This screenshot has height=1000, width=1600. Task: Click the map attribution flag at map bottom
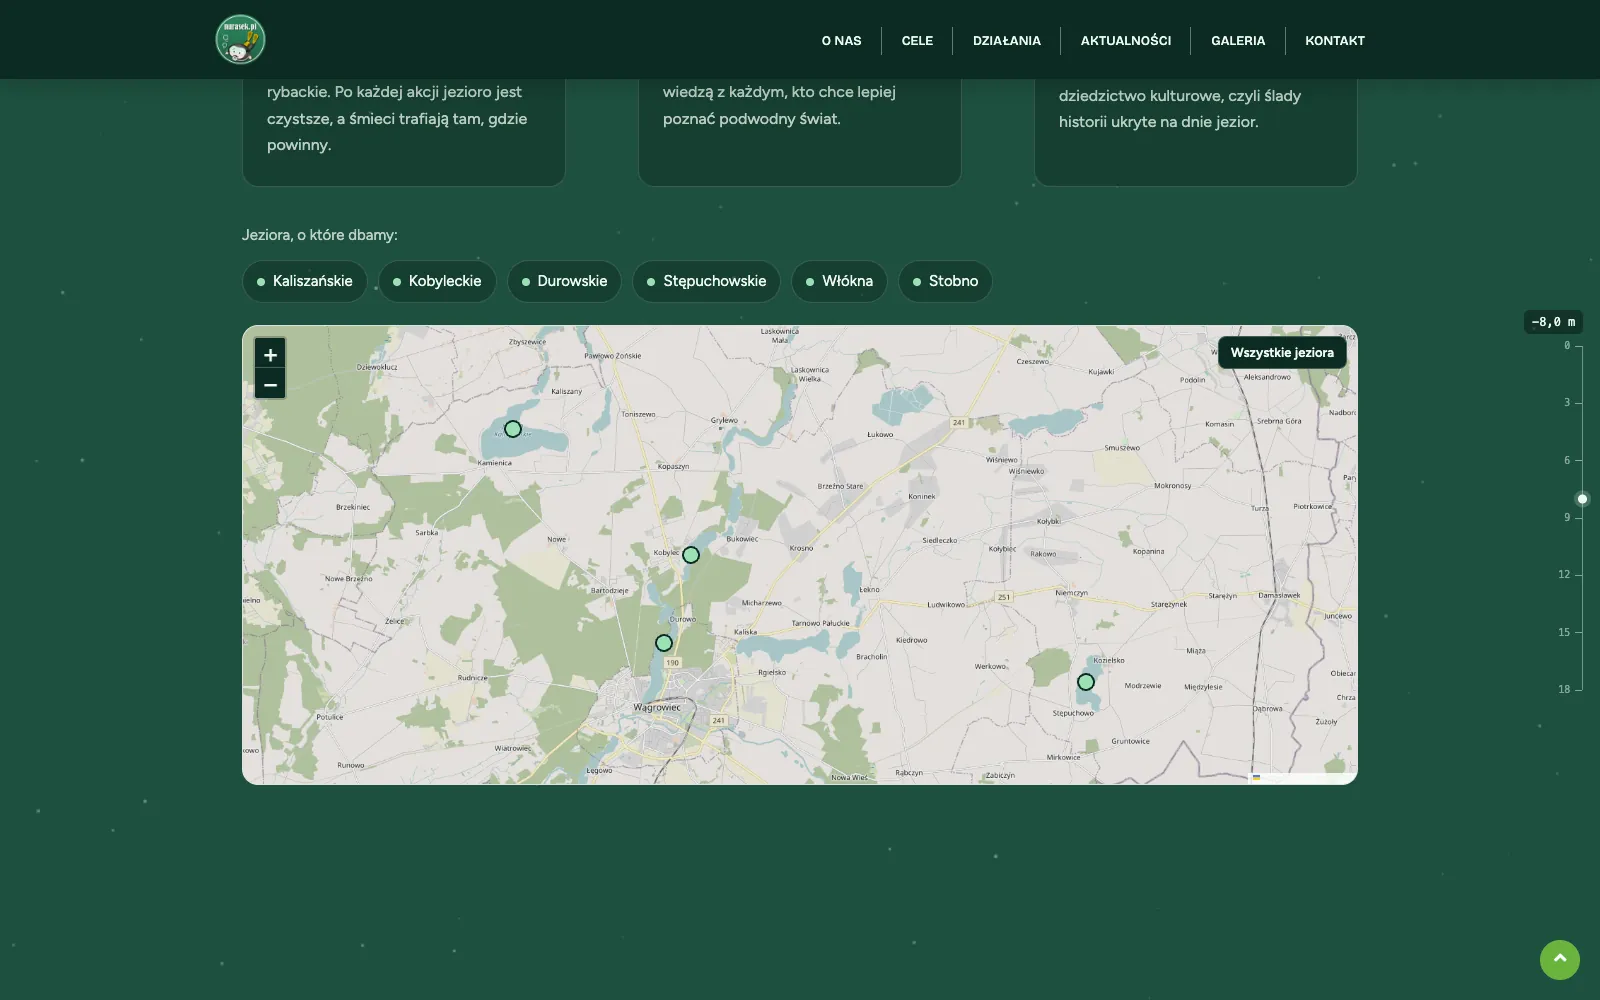[x=1256, y=777]
